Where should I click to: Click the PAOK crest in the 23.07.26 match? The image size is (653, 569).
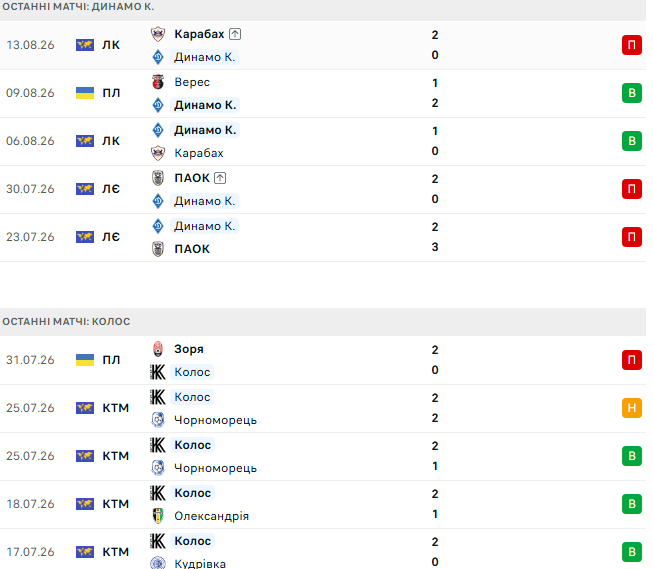pos(158,249)
